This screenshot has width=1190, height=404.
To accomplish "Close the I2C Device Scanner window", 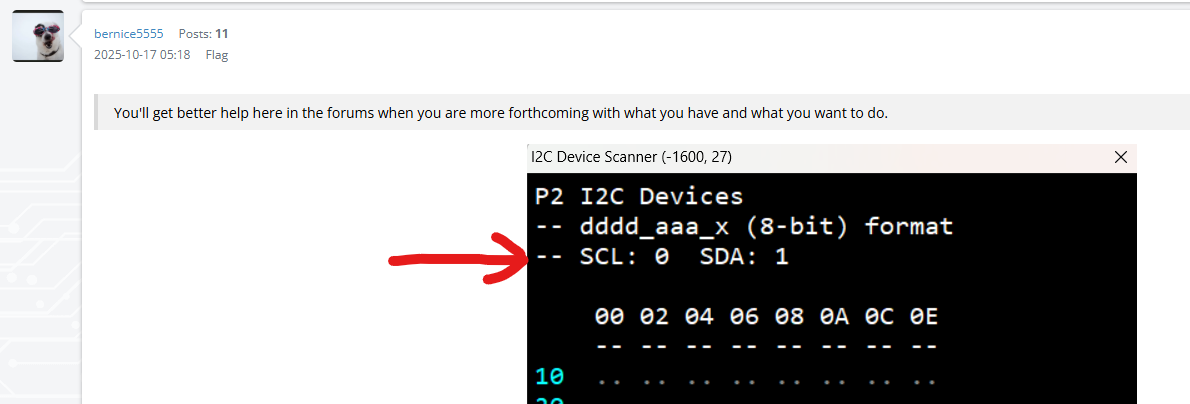I will coord(1120,157).
